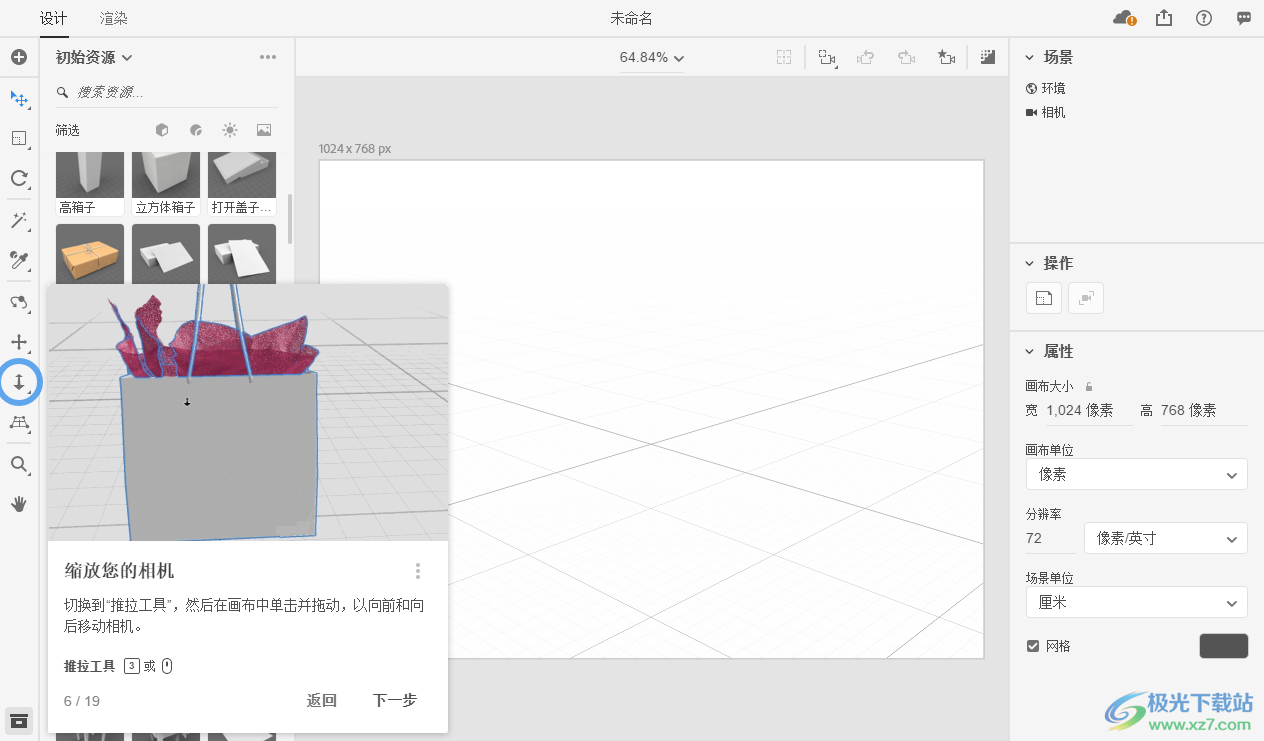Click the add camera bookmark star icon
The width and height of the screenshot is (1264, 741).
[946, 58]
